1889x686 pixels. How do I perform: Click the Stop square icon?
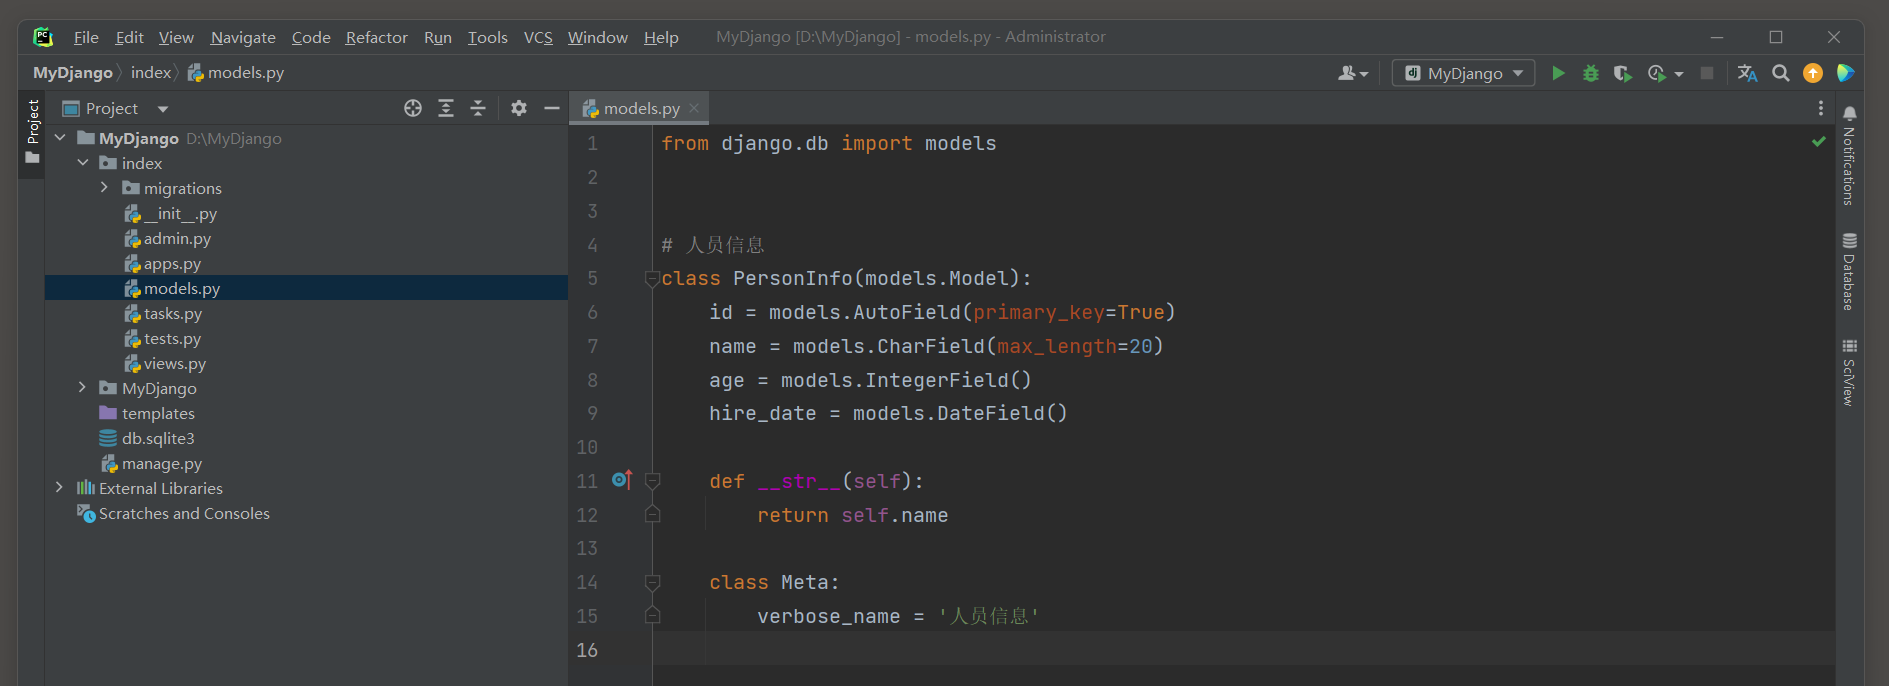point(1707,73)
